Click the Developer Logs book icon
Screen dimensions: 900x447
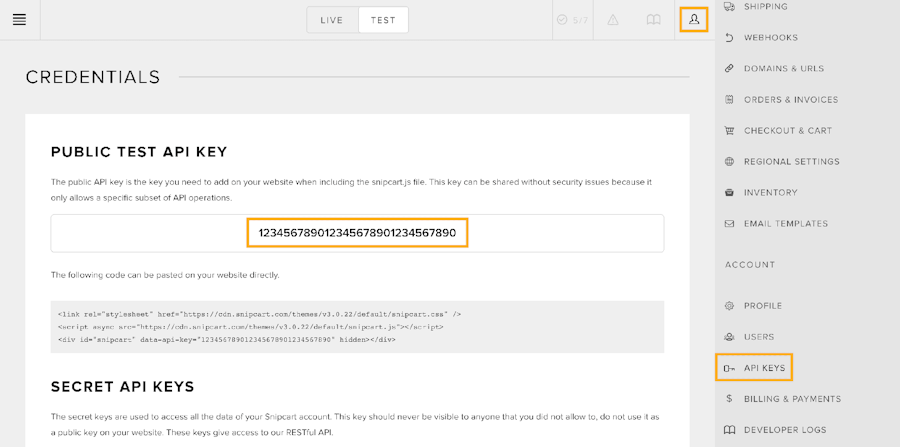pos(730,430)
